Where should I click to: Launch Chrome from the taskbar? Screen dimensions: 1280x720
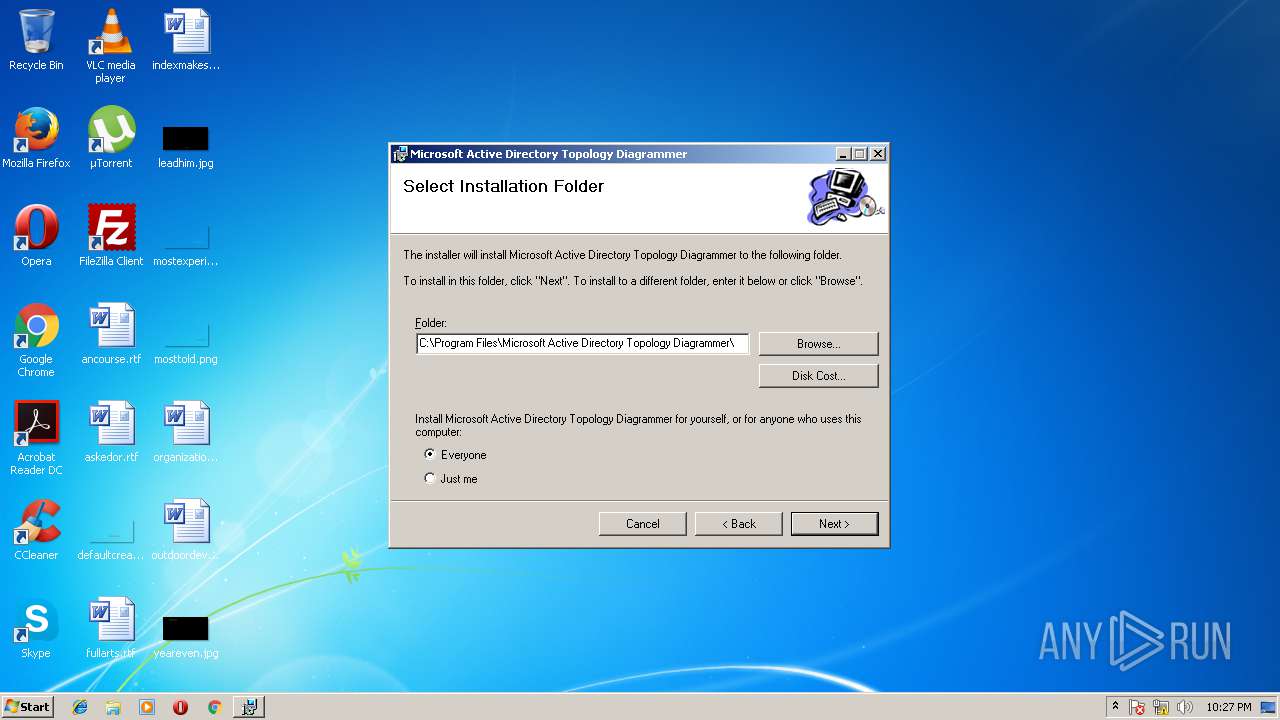(214, 707)
